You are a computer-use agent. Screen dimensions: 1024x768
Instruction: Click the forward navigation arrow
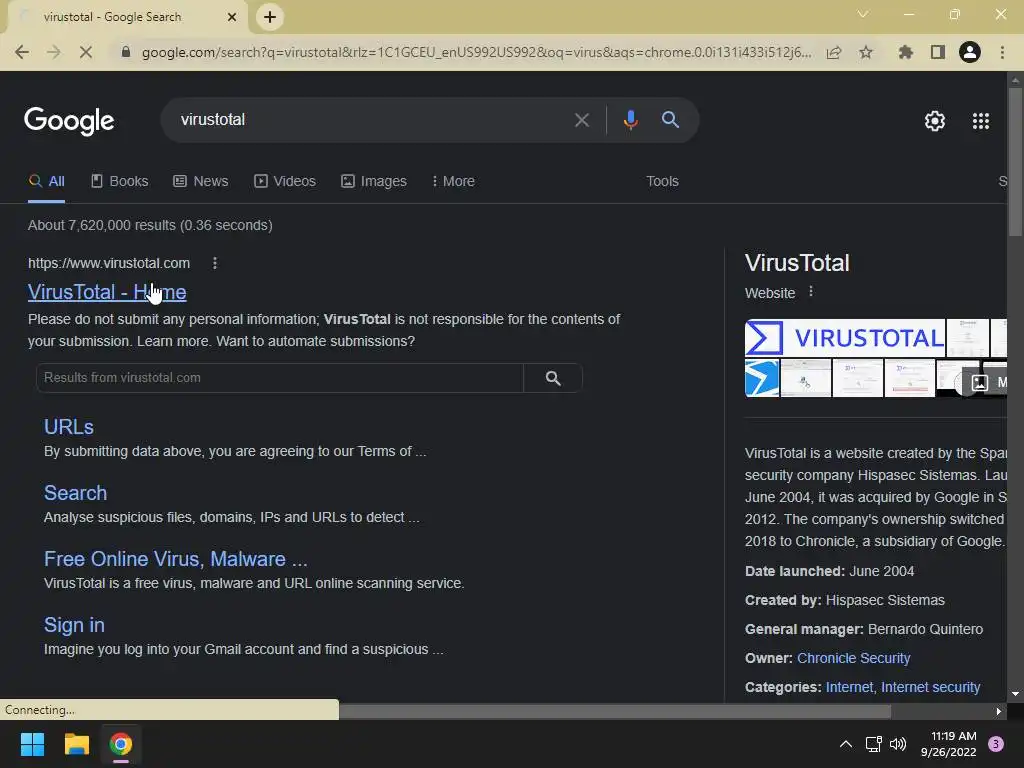54,52
